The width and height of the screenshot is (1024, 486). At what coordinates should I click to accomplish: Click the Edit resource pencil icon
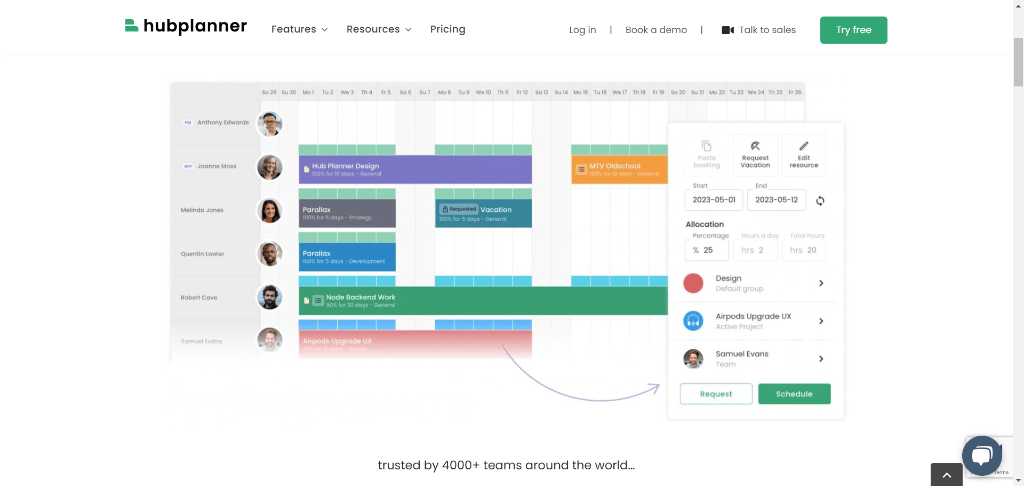(804, 146)
